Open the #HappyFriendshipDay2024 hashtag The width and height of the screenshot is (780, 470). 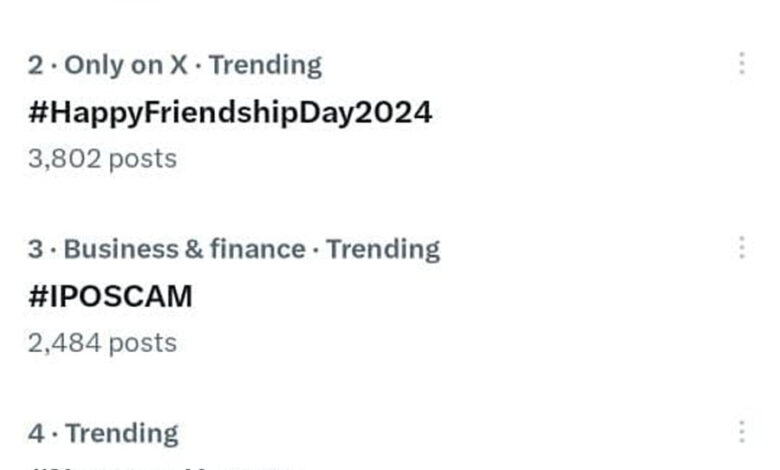point(230,112)
